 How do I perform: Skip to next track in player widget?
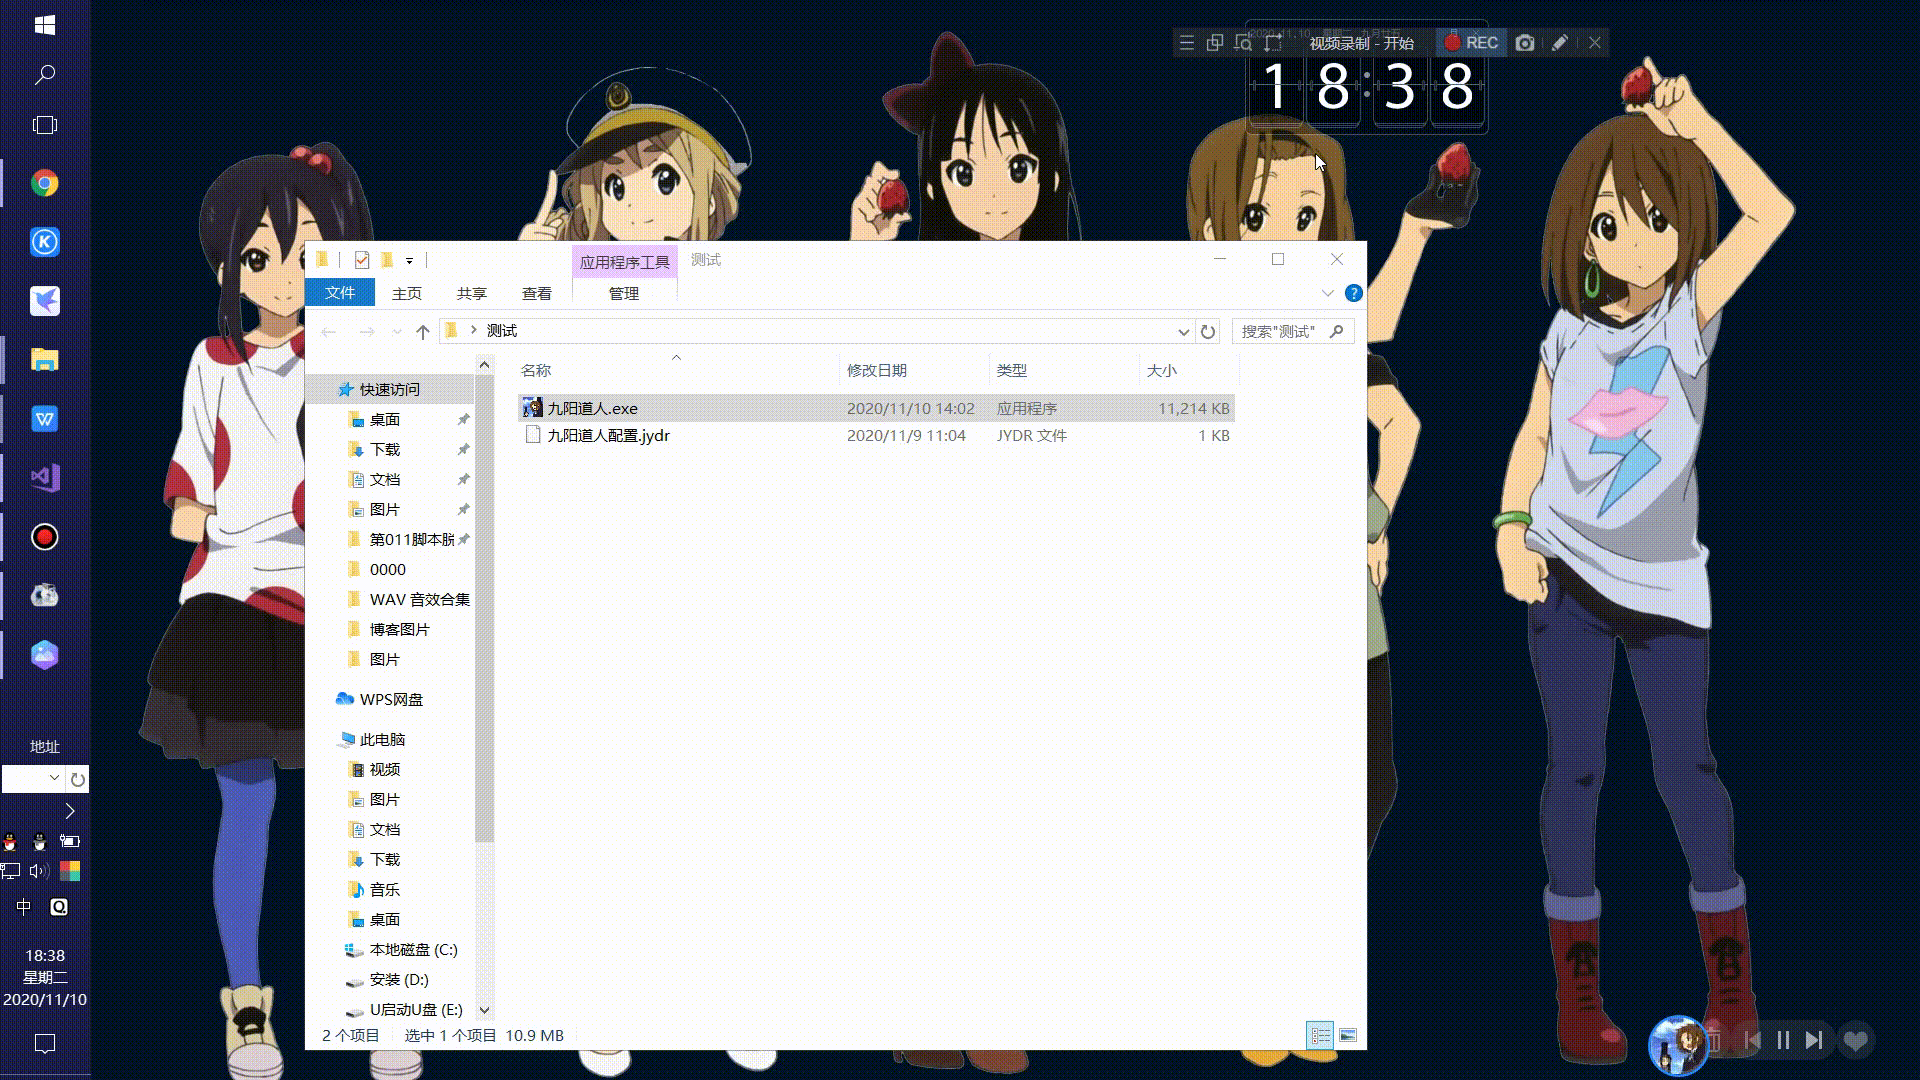[1814, 1041]
